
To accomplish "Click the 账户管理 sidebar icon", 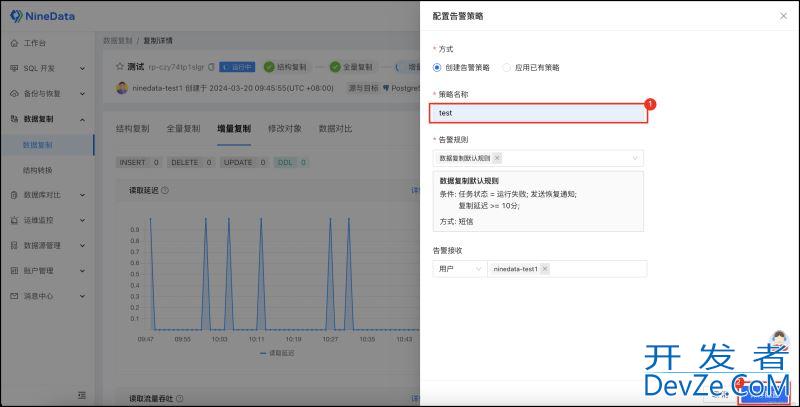I will coord(14,271).
